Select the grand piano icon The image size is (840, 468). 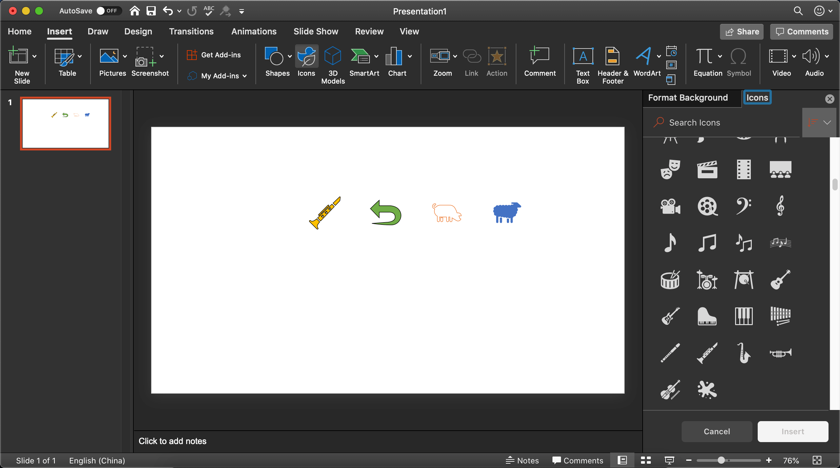click(707, 316)
